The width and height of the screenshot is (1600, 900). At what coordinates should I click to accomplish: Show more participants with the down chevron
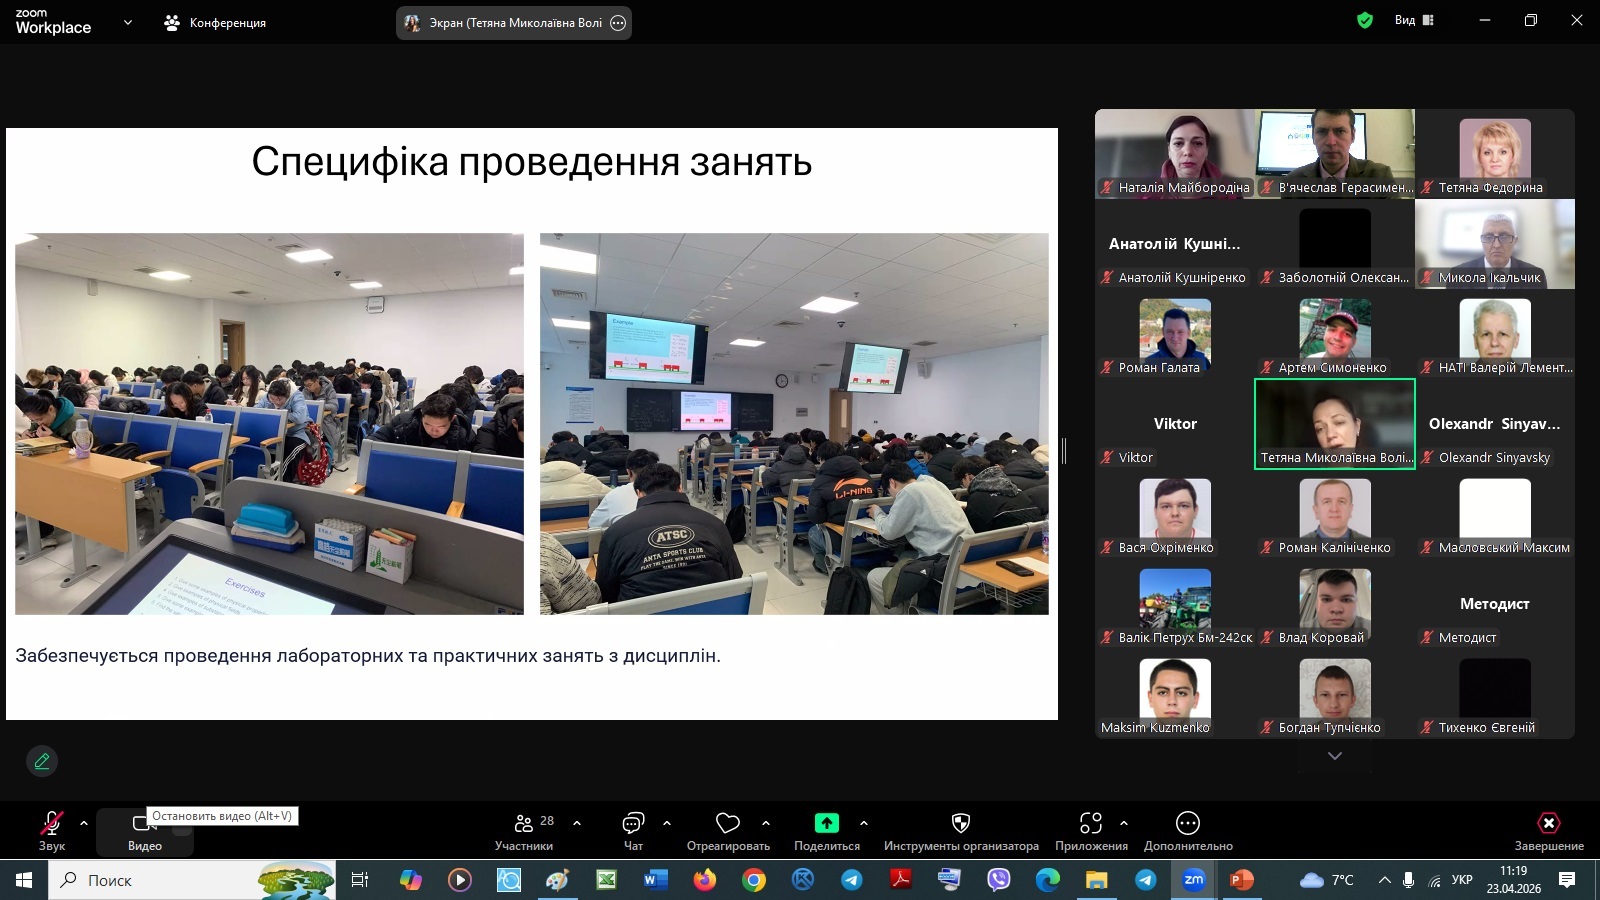click(x=1334, y=756)
